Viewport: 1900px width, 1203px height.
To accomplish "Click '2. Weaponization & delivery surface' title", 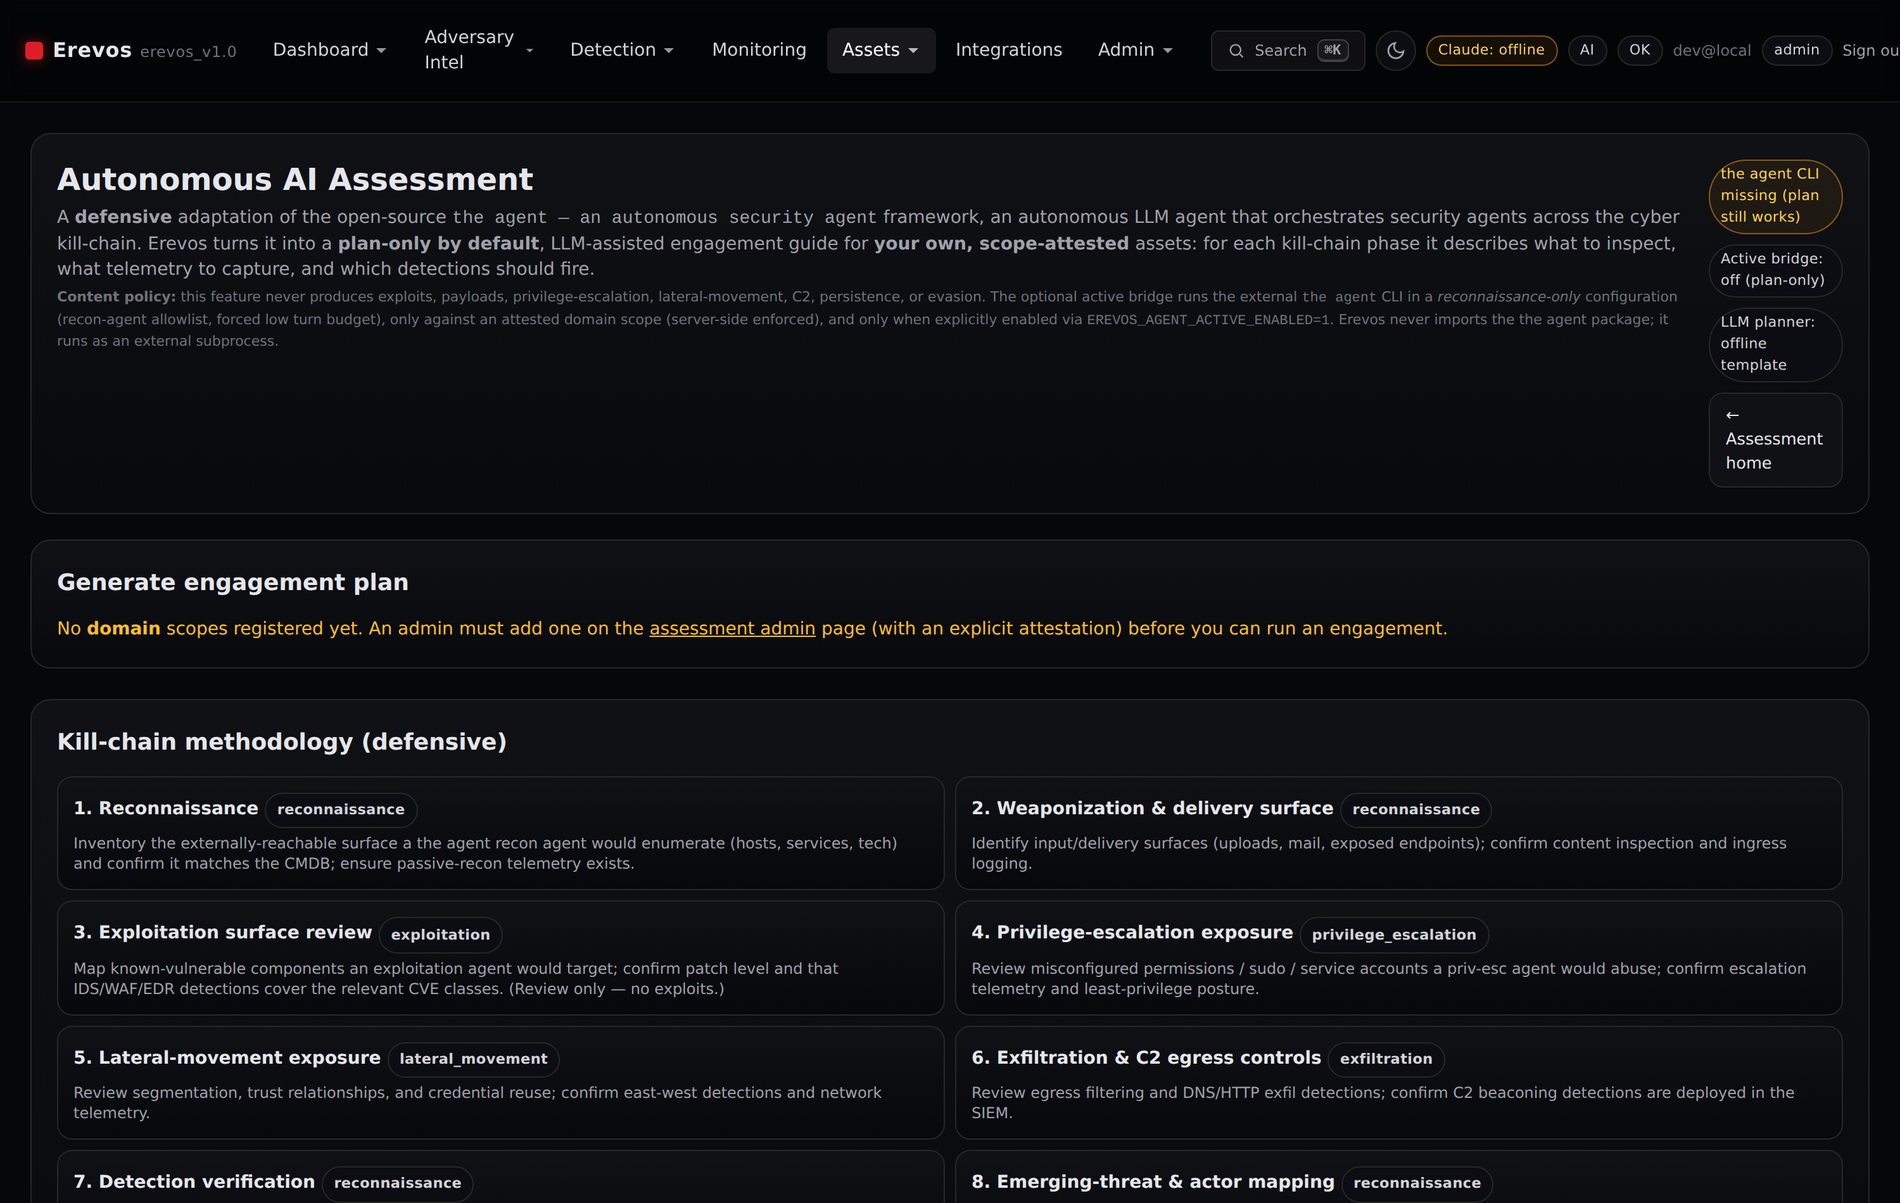I will (1152, 808).
